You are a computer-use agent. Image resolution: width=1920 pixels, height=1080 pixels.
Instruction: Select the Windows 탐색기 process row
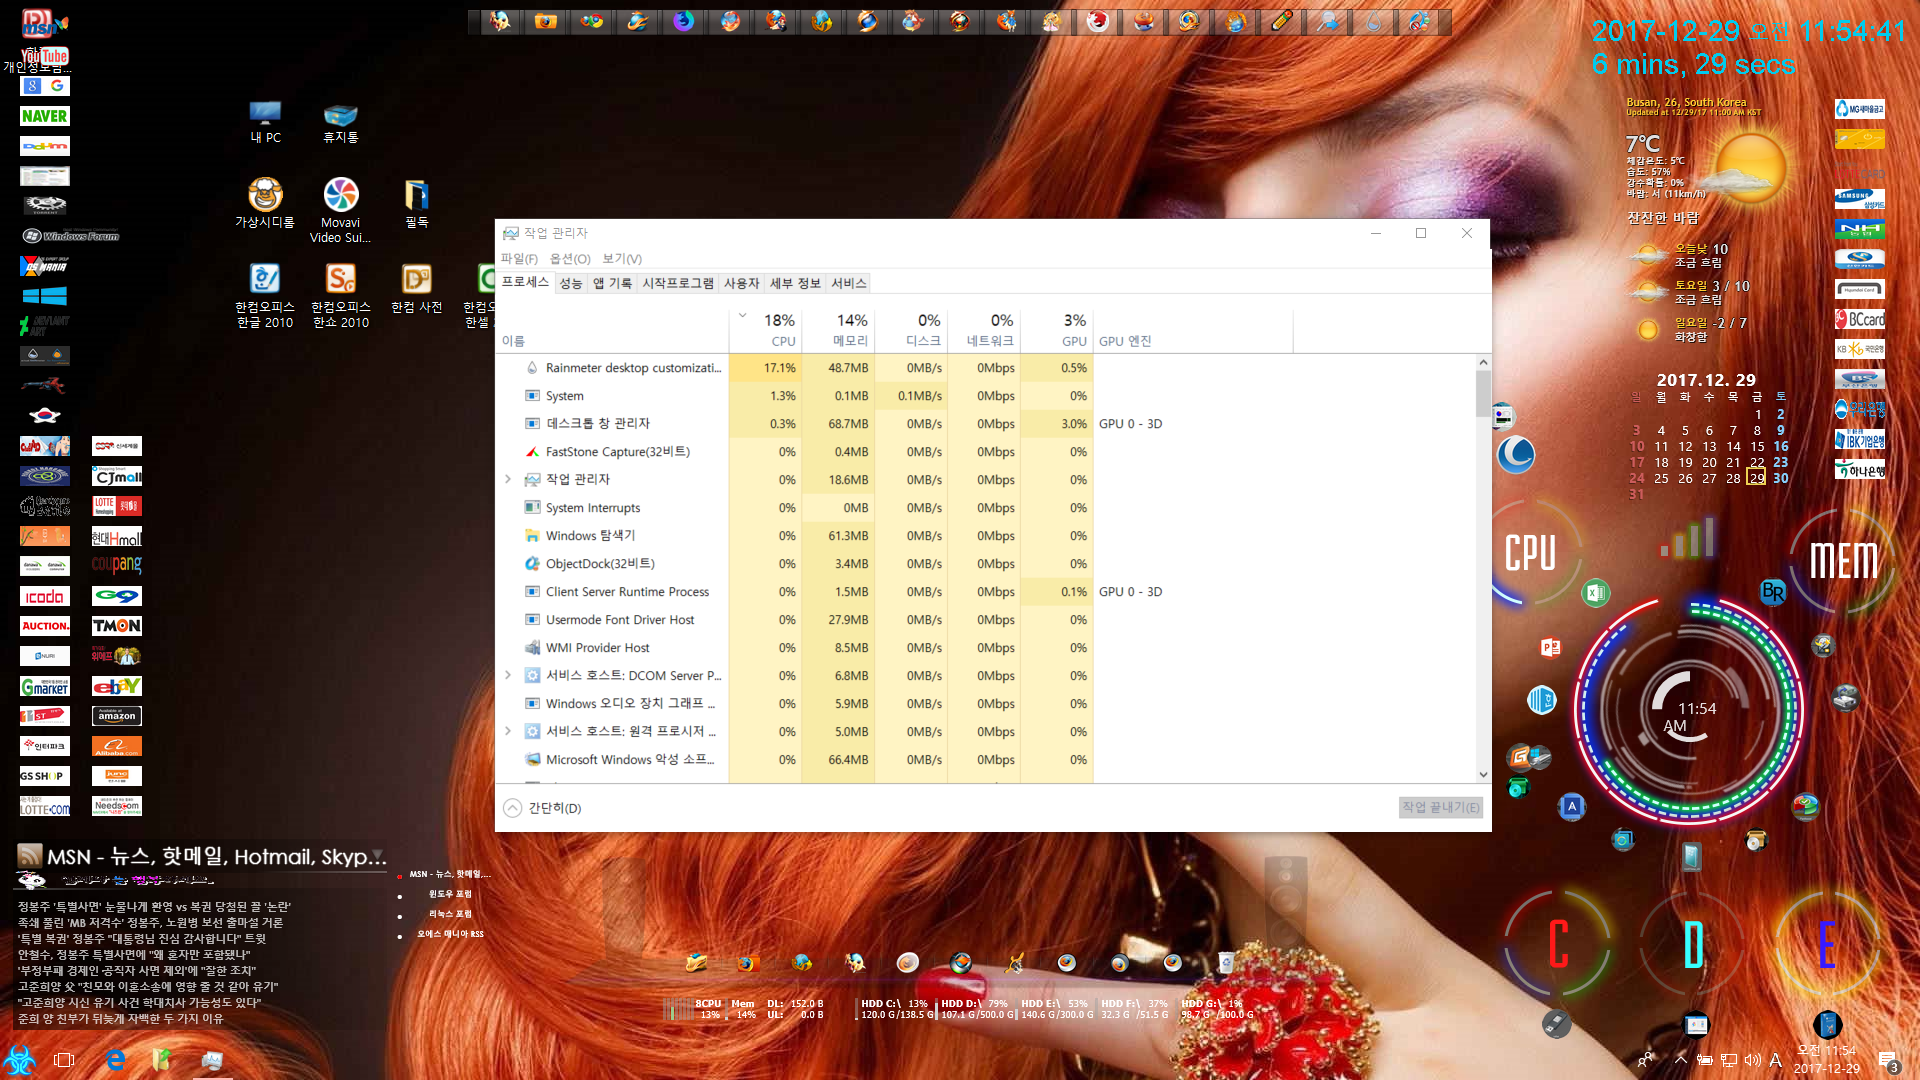[x=985, y=536]
